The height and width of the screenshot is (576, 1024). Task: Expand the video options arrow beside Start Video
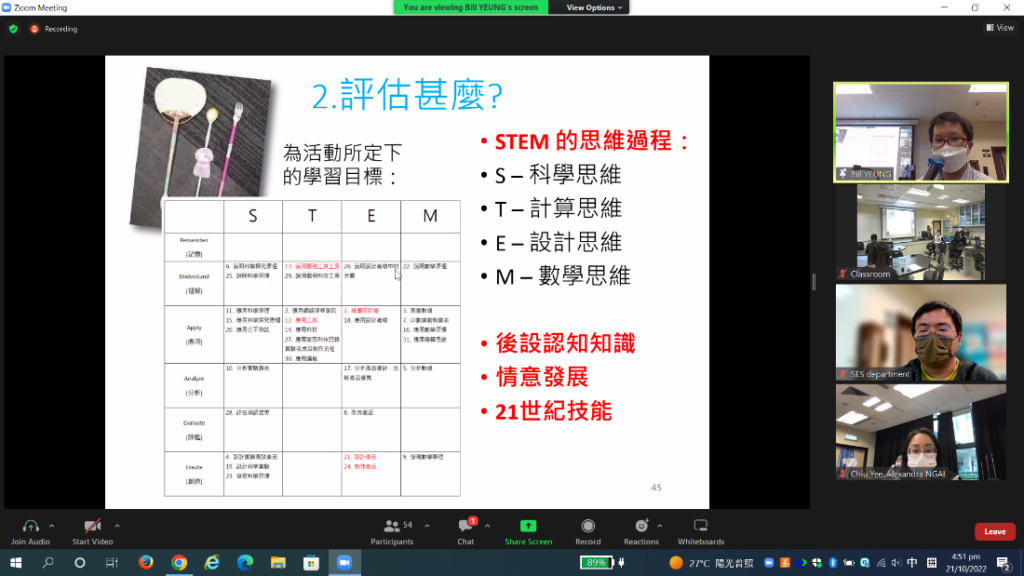coord(117,524)
